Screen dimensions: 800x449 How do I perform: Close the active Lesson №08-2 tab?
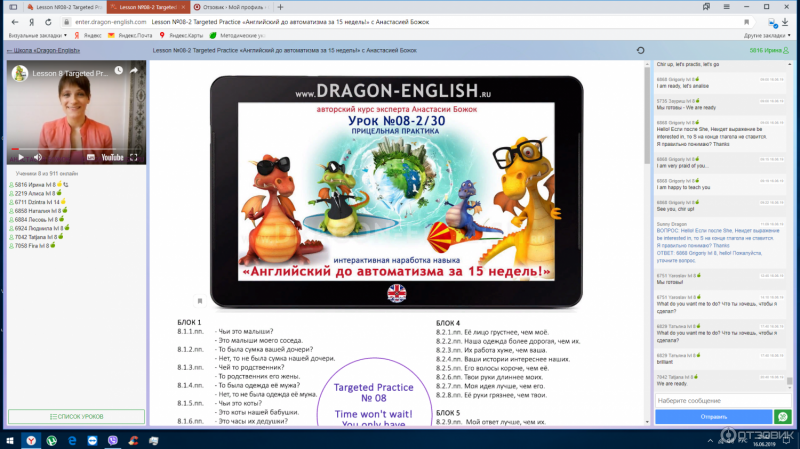pyautogui.click(x=183, y=7)
